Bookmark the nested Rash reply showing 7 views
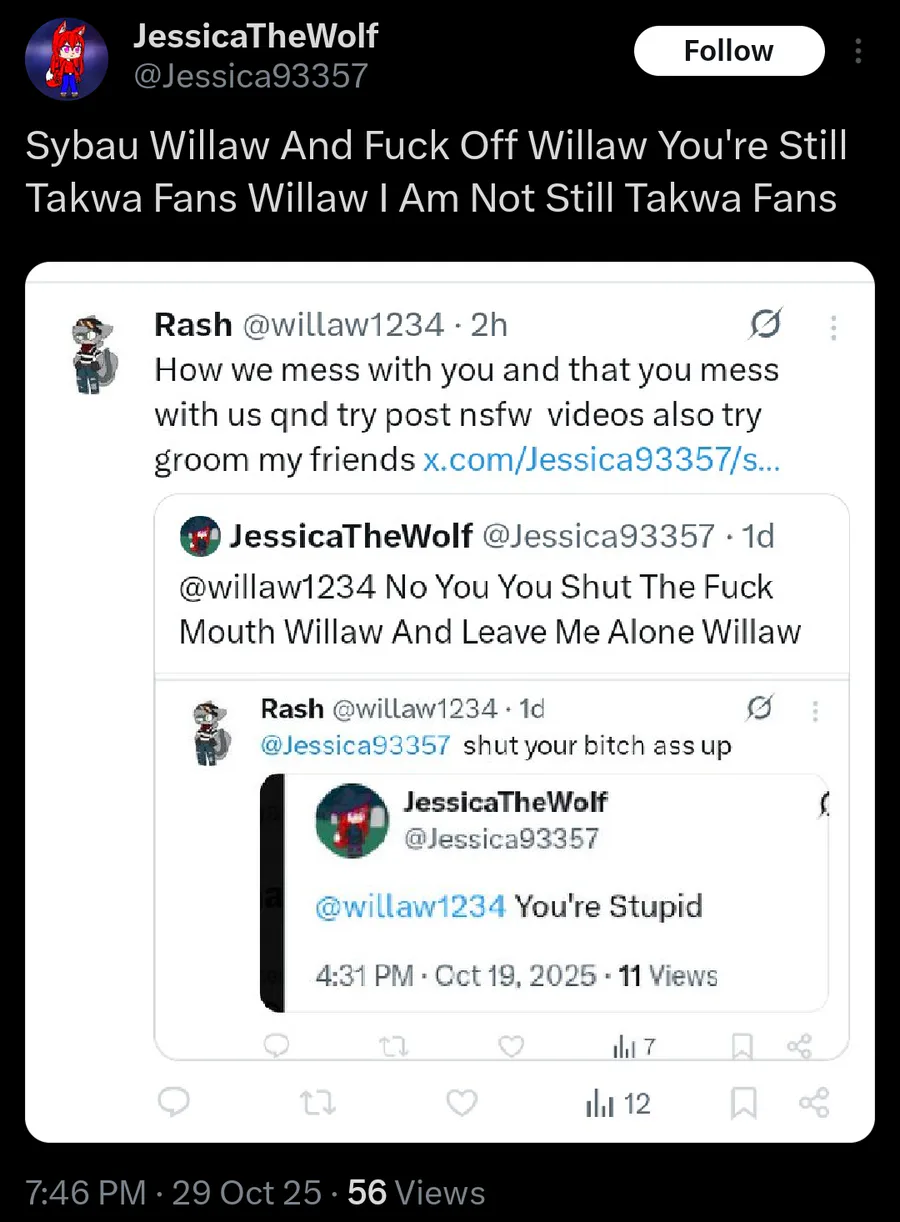This screenshot has height=1222, width=900. coord(742,1047)
